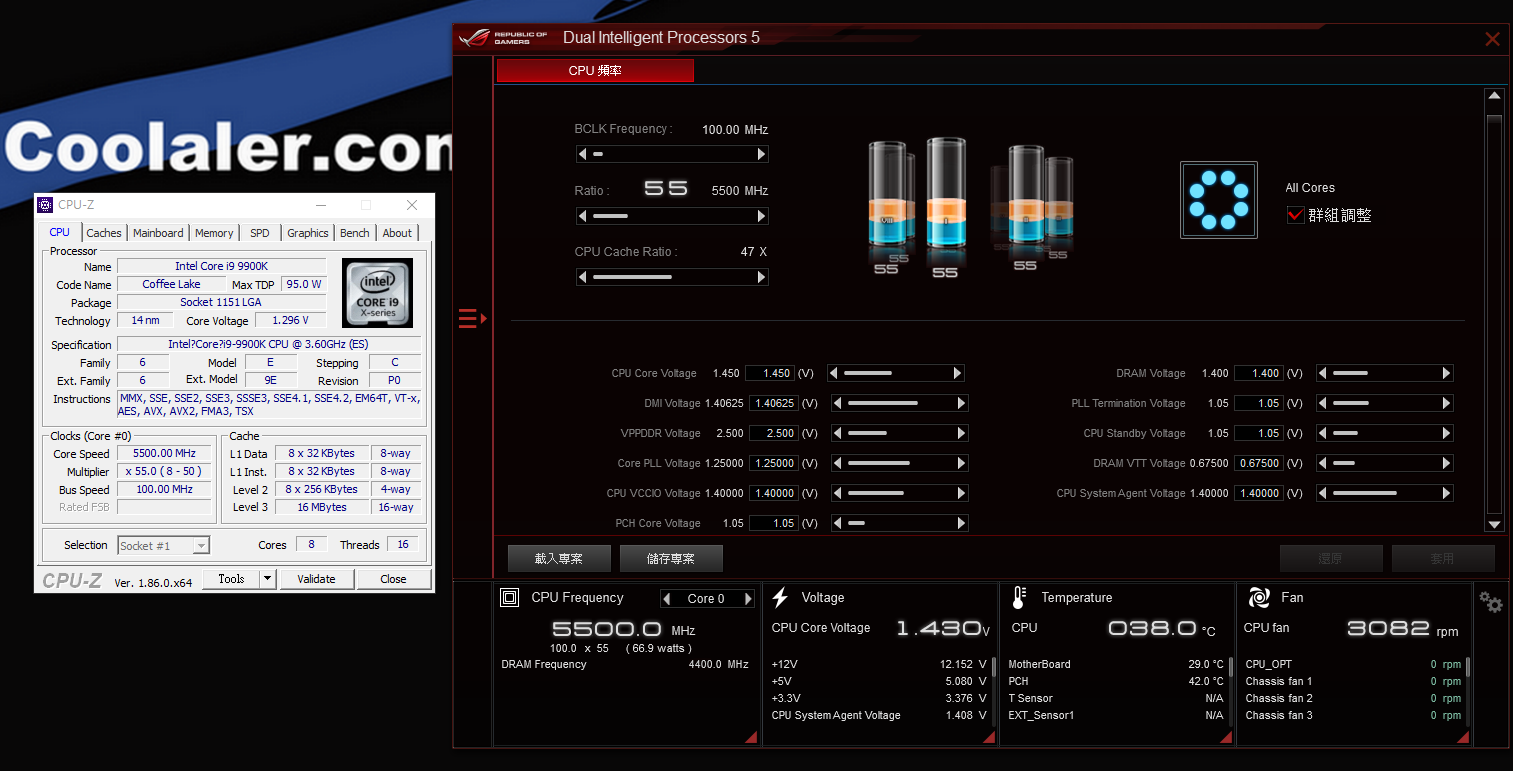
Task: Click the Voltage lightning bolt icon
Action: (780, 598)
